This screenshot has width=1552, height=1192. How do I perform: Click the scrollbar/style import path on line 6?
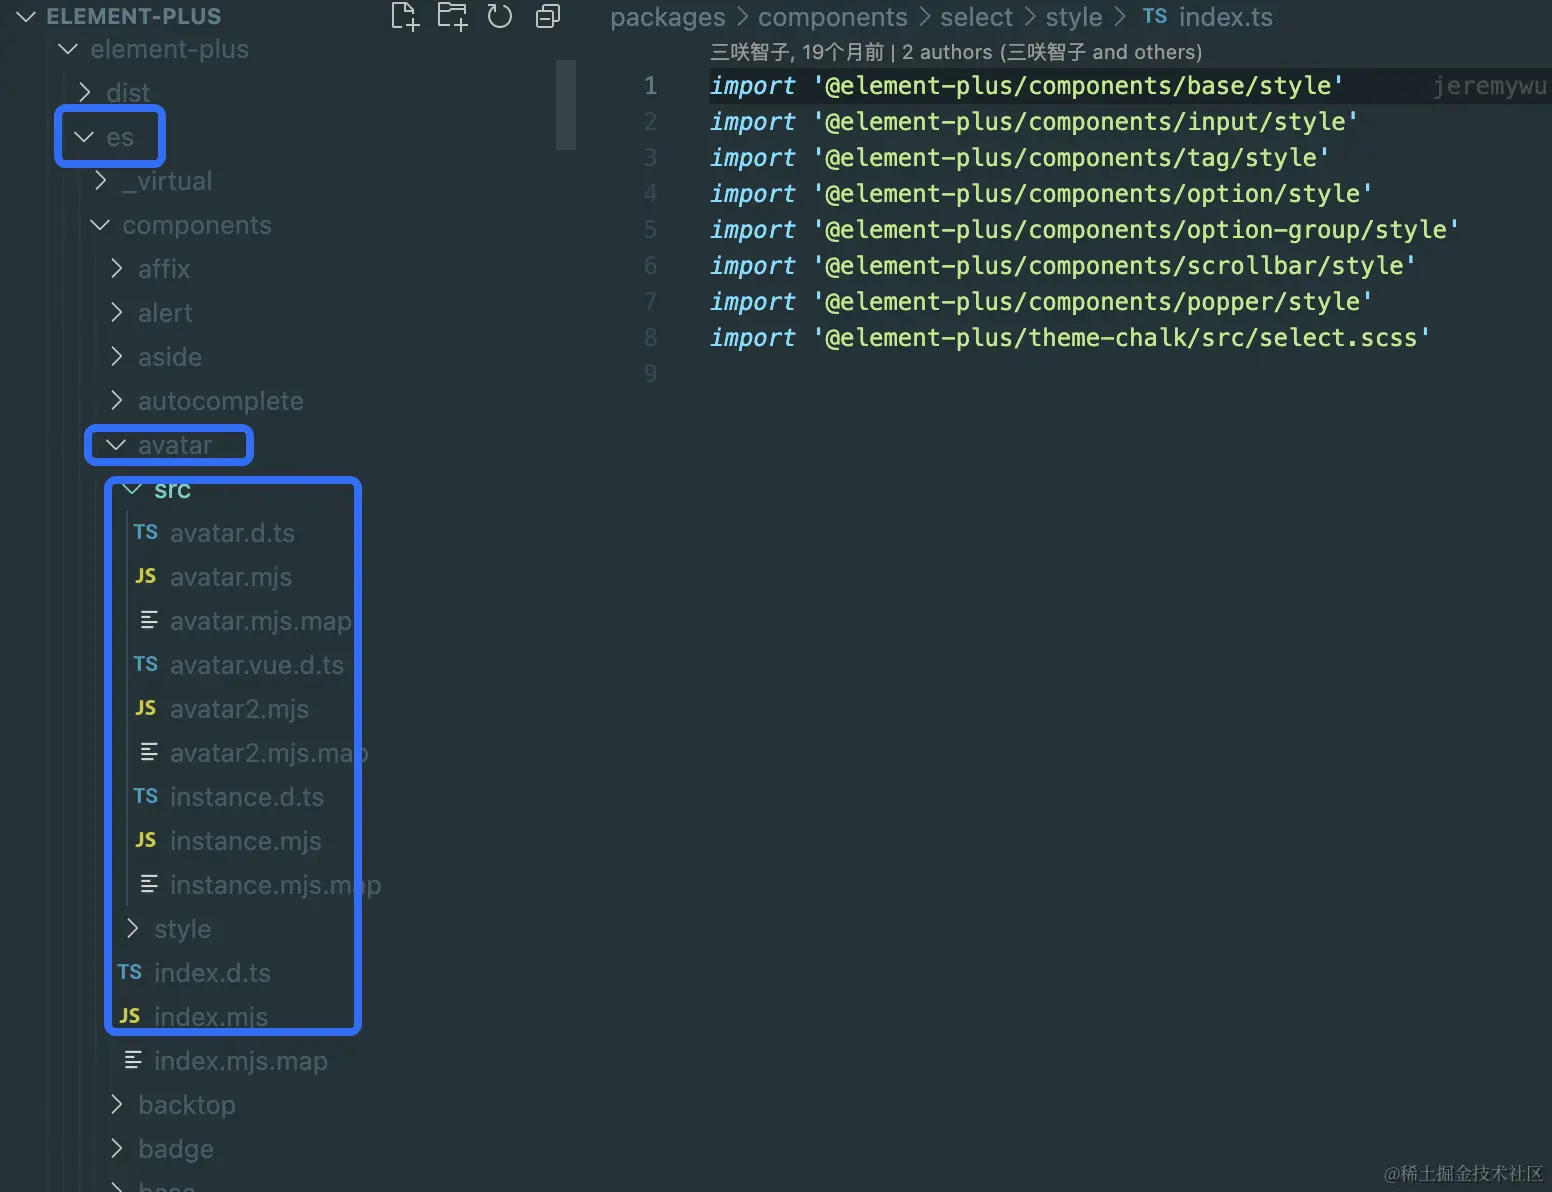tap(1114, 266)
